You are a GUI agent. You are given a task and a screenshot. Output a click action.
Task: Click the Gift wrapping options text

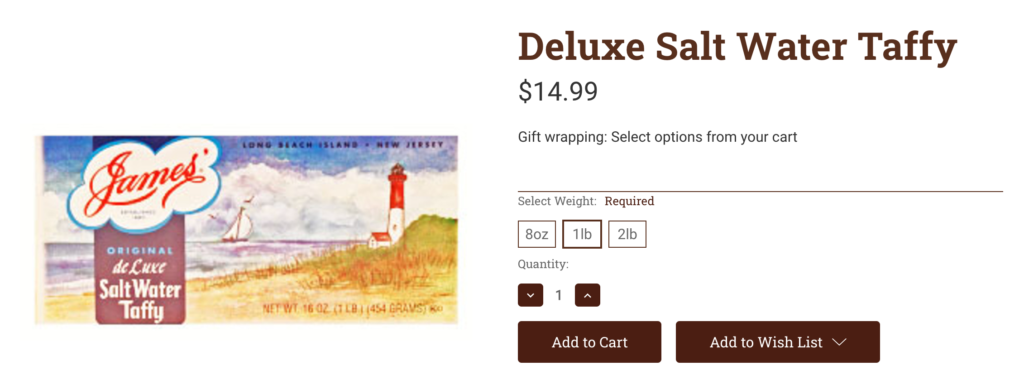coord(658,137)
